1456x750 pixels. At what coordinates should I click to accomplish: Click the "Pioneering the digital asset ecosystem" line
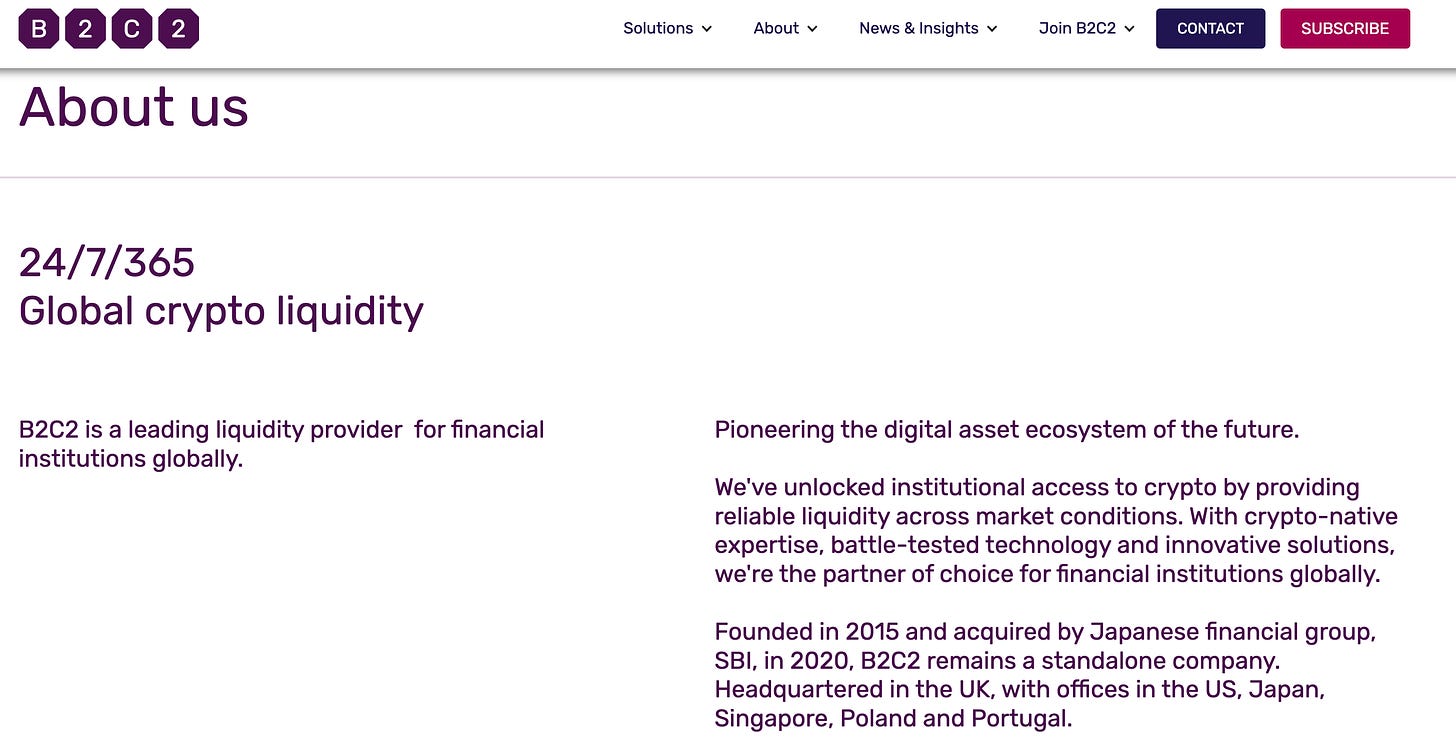[x=1007, y=430]
